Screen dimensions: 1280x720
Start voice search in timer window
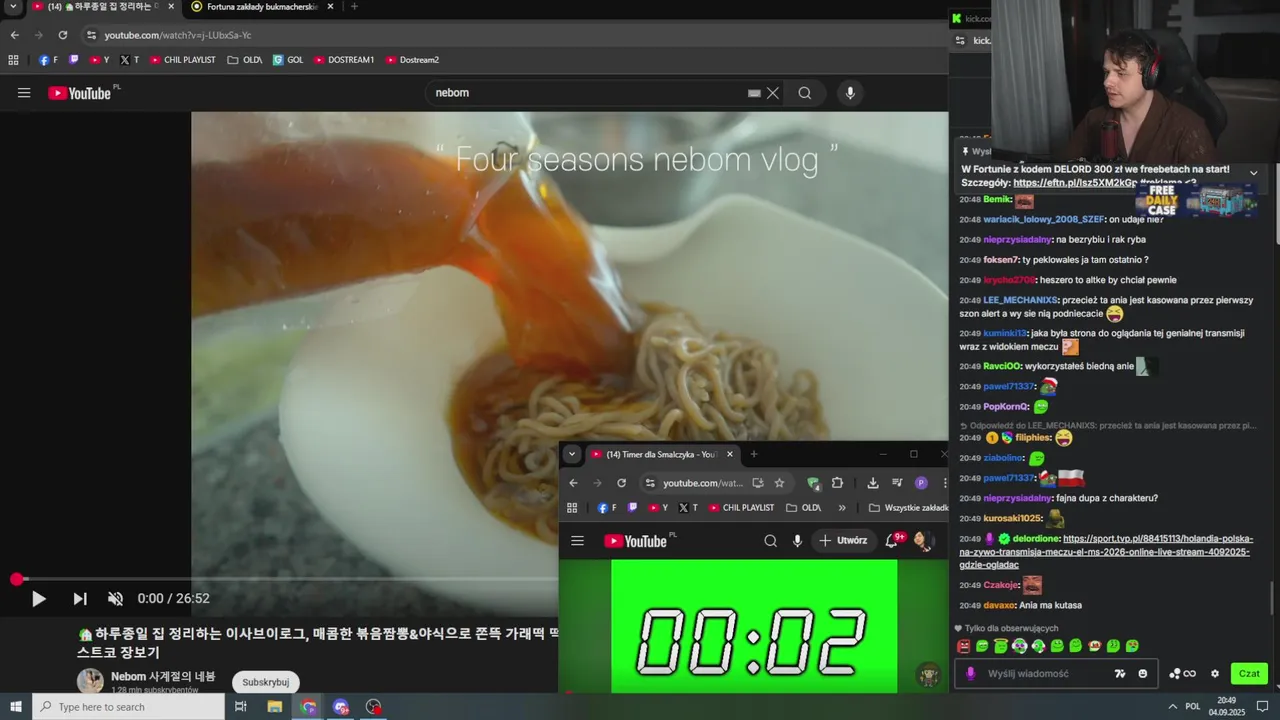[x=797, y=541]
